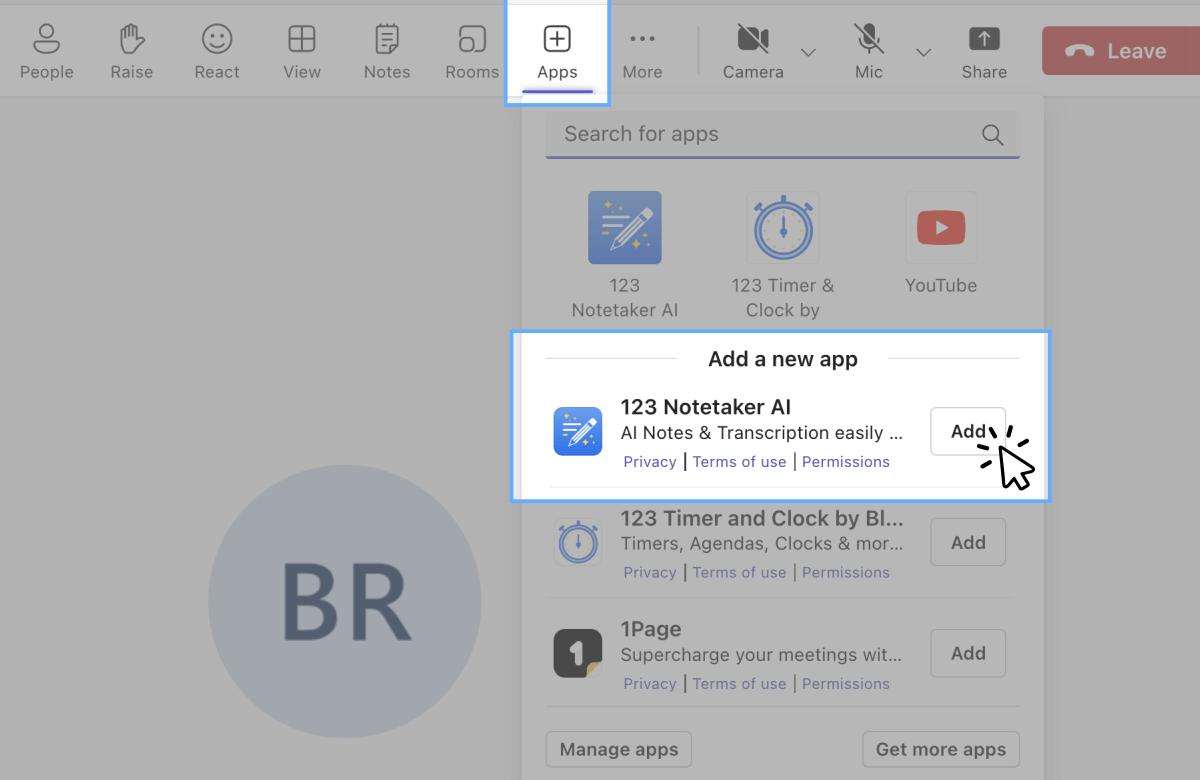The width and height of the screenshot is (1200, 780).
Task: Open the View layout options
Action: coord(301,52)
